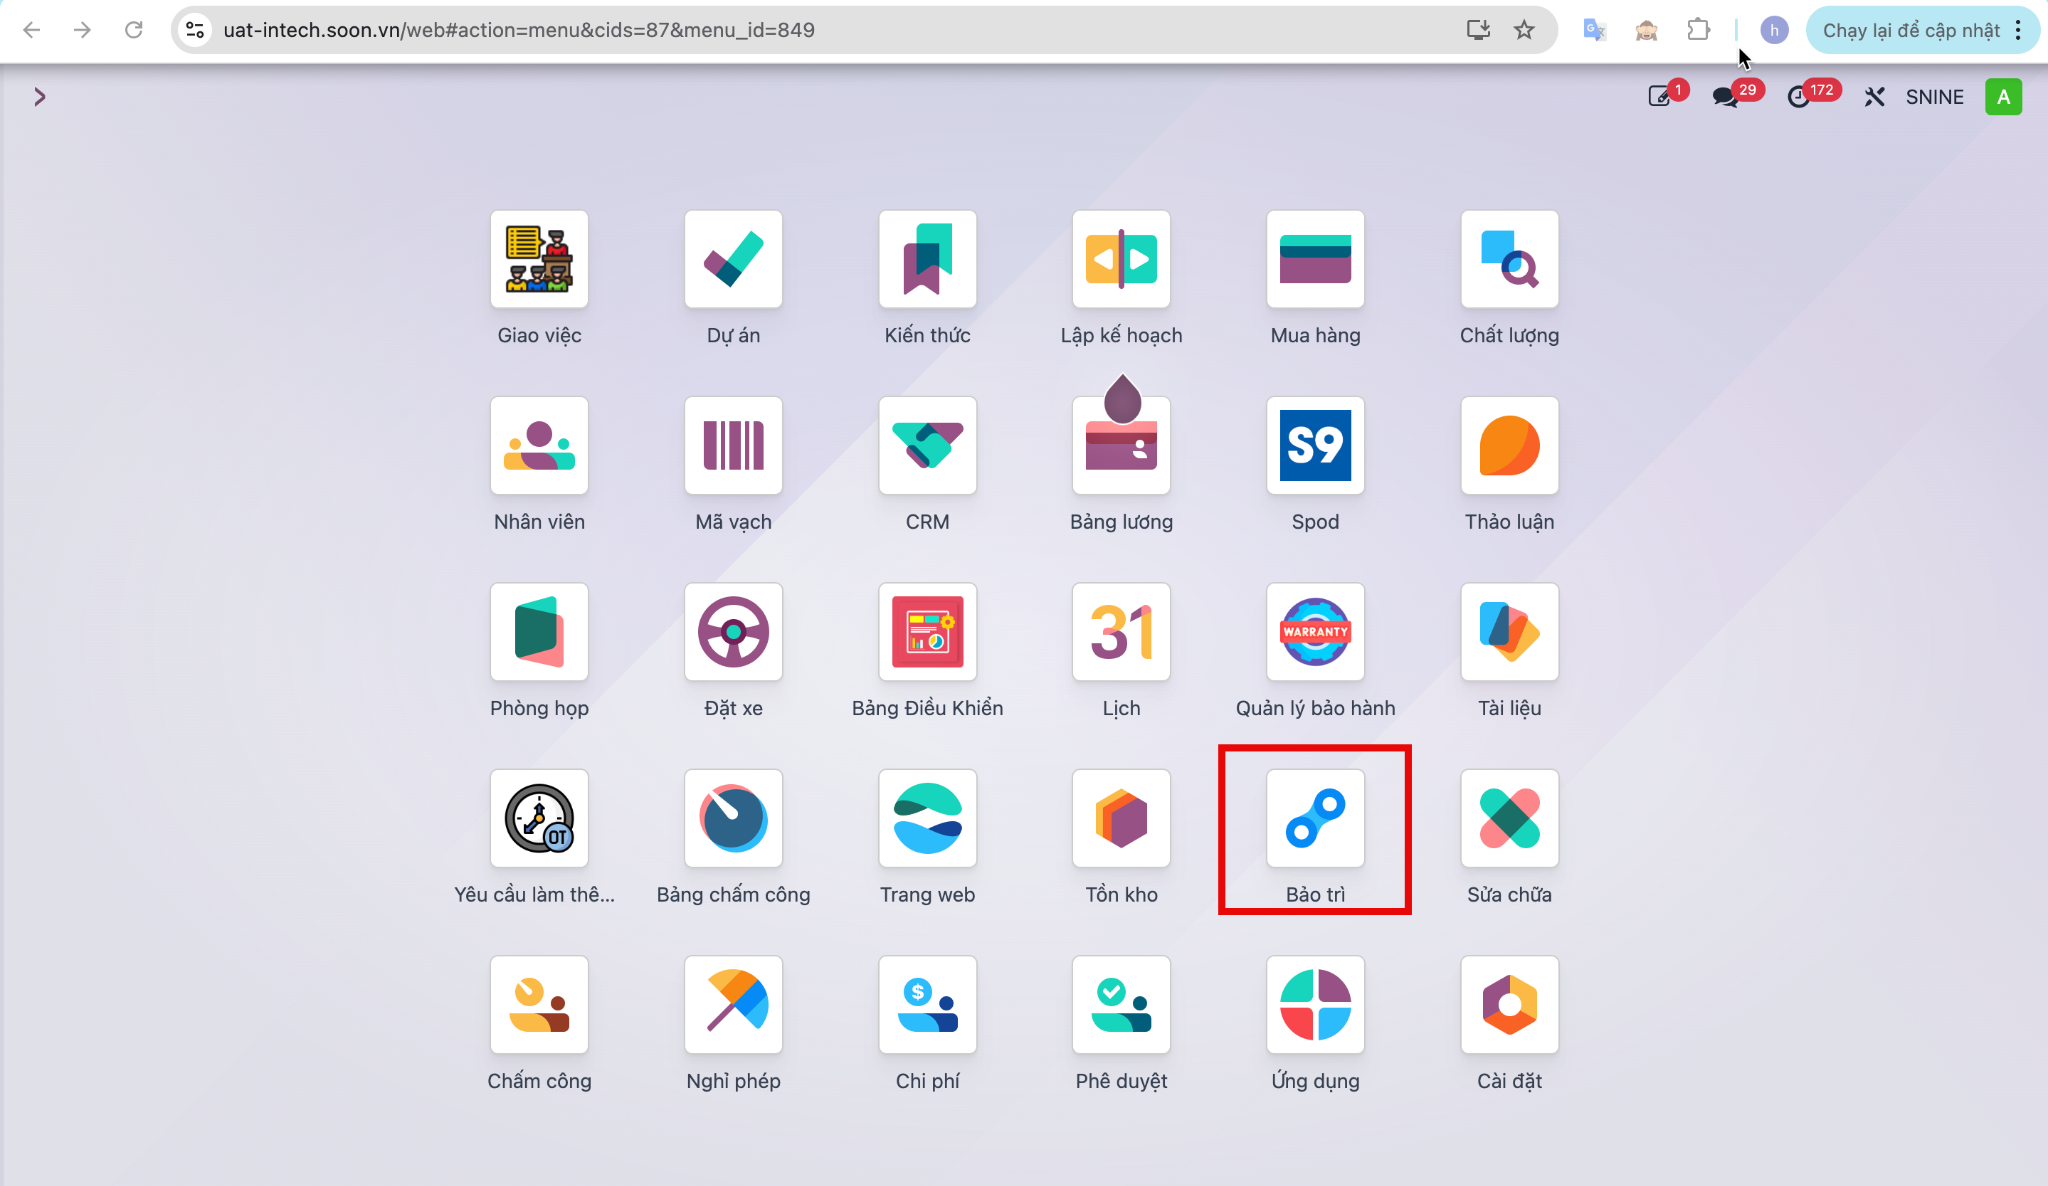Open the Nhân viên app
2048x1186 pixels.
tap(539, 445)
